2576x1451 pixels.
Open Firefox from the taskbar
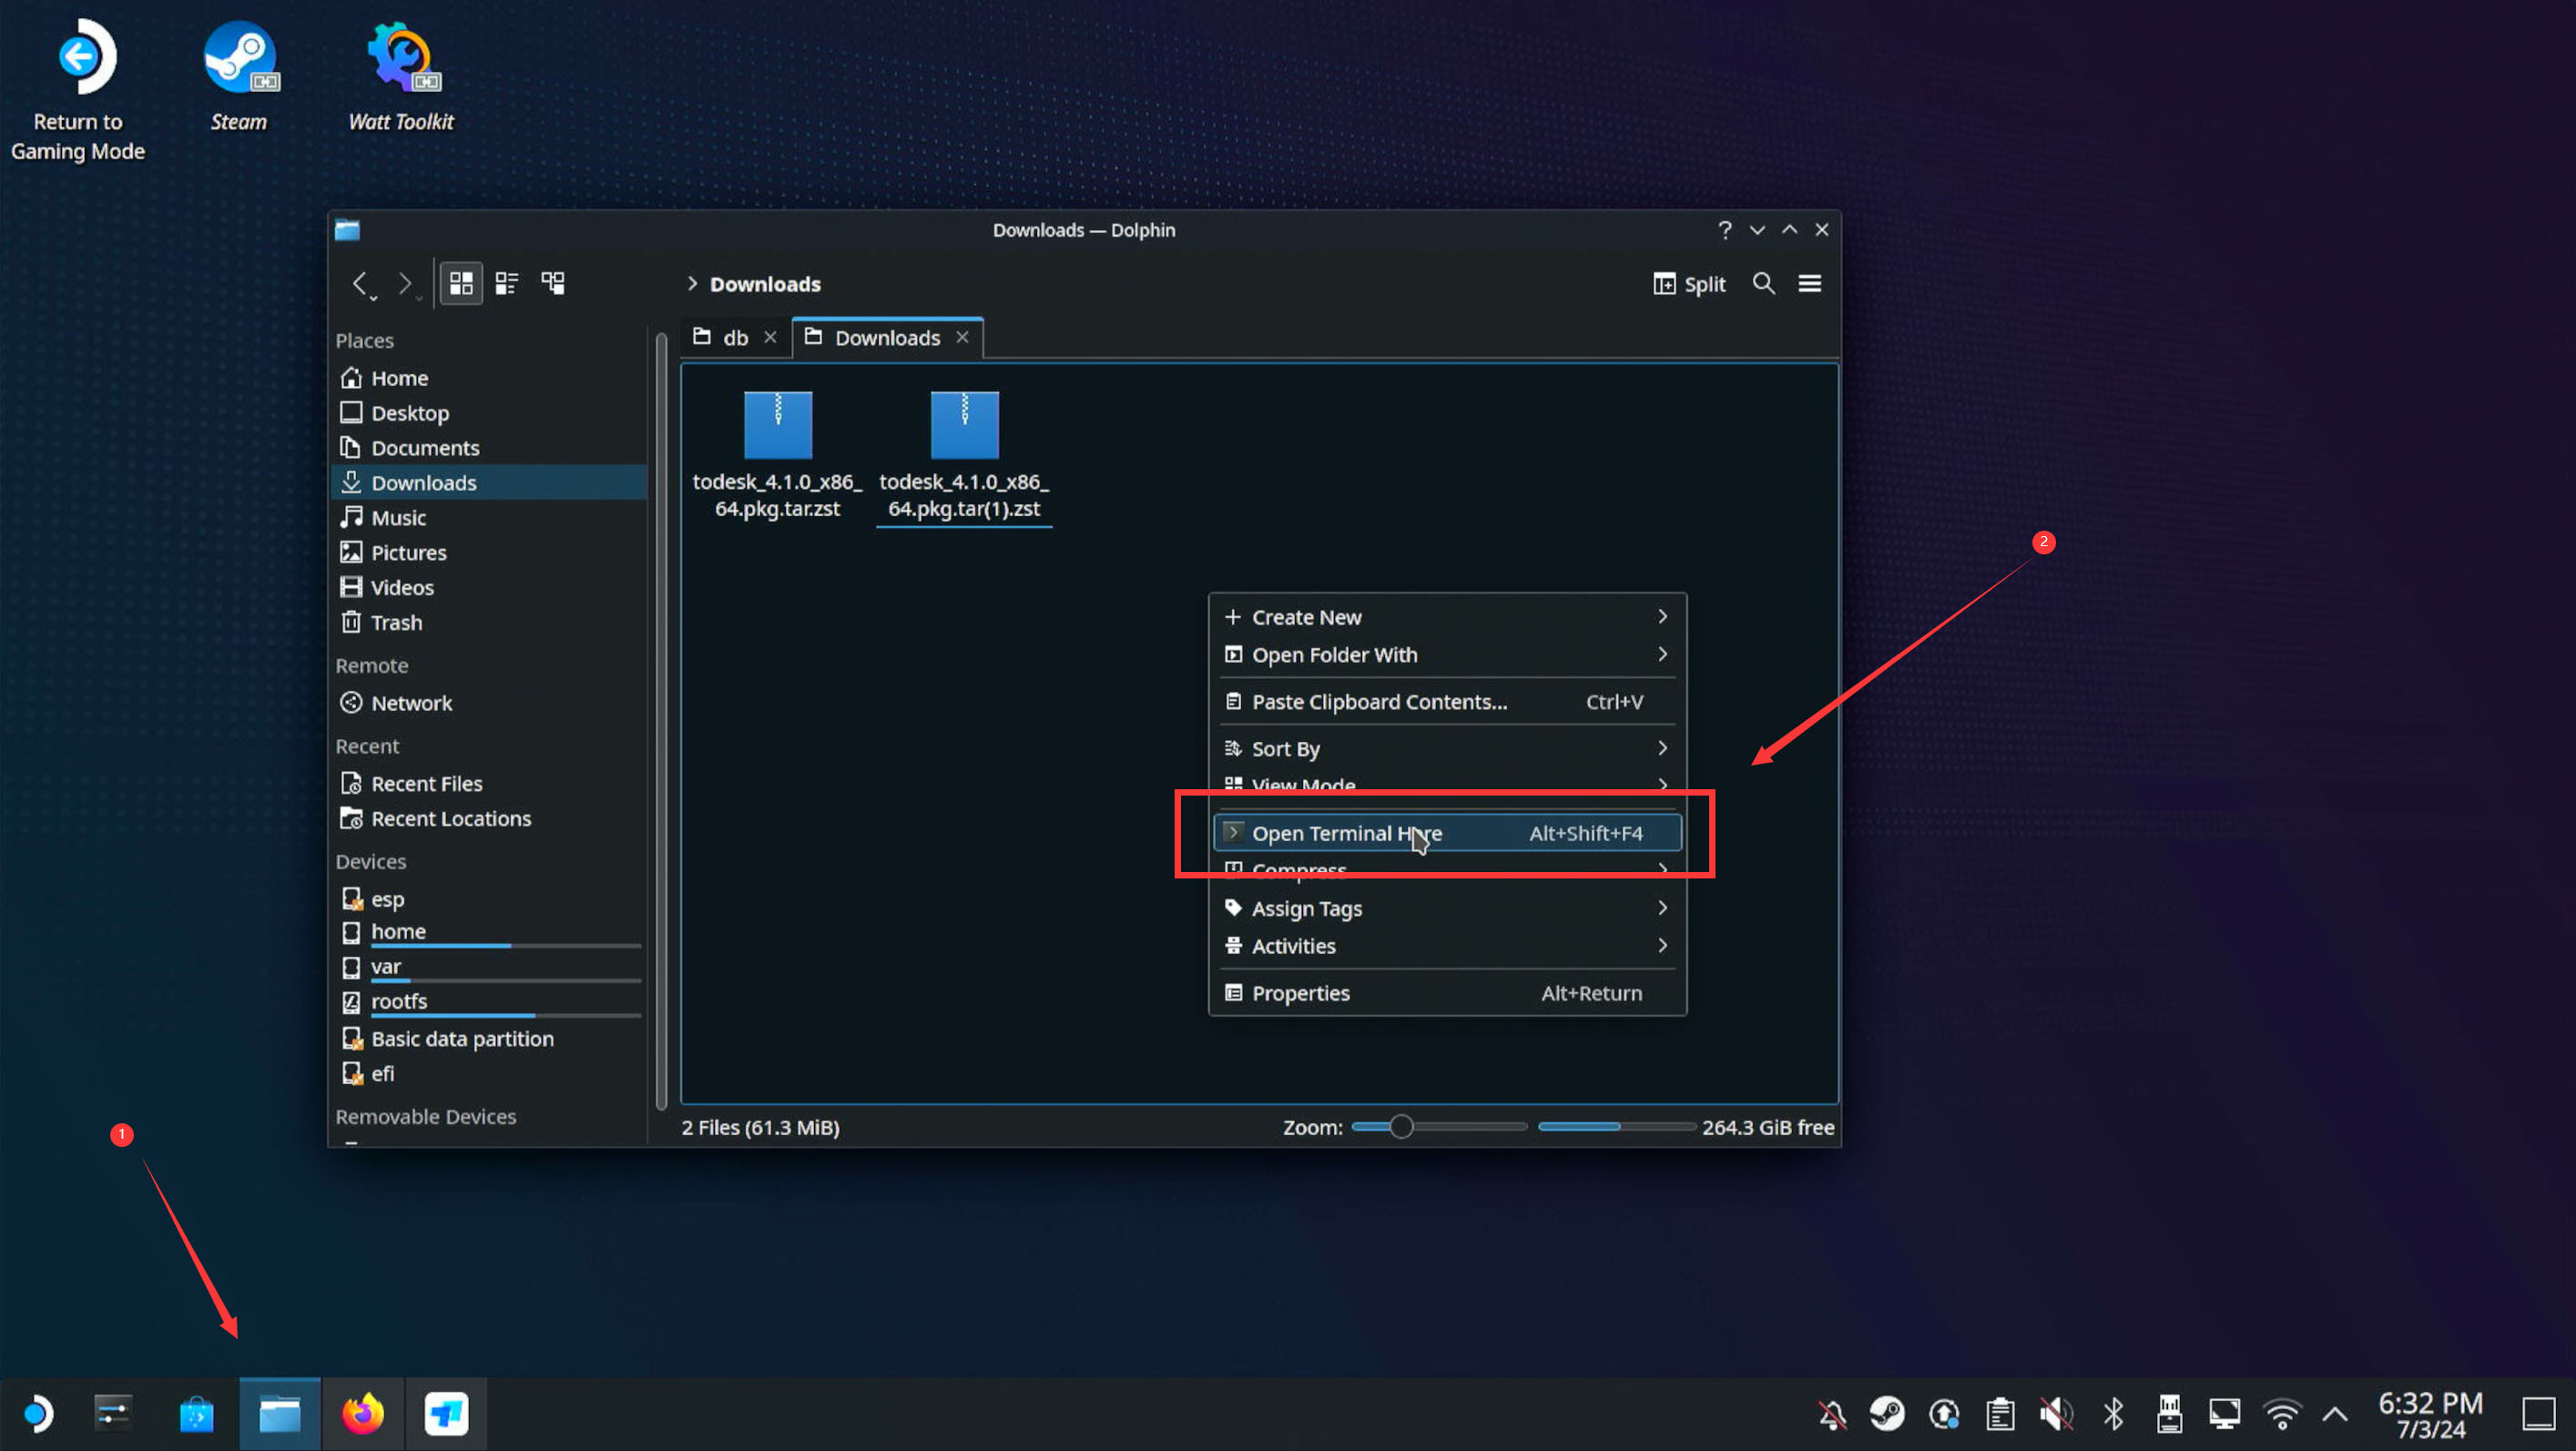[x=362, y=1414]
